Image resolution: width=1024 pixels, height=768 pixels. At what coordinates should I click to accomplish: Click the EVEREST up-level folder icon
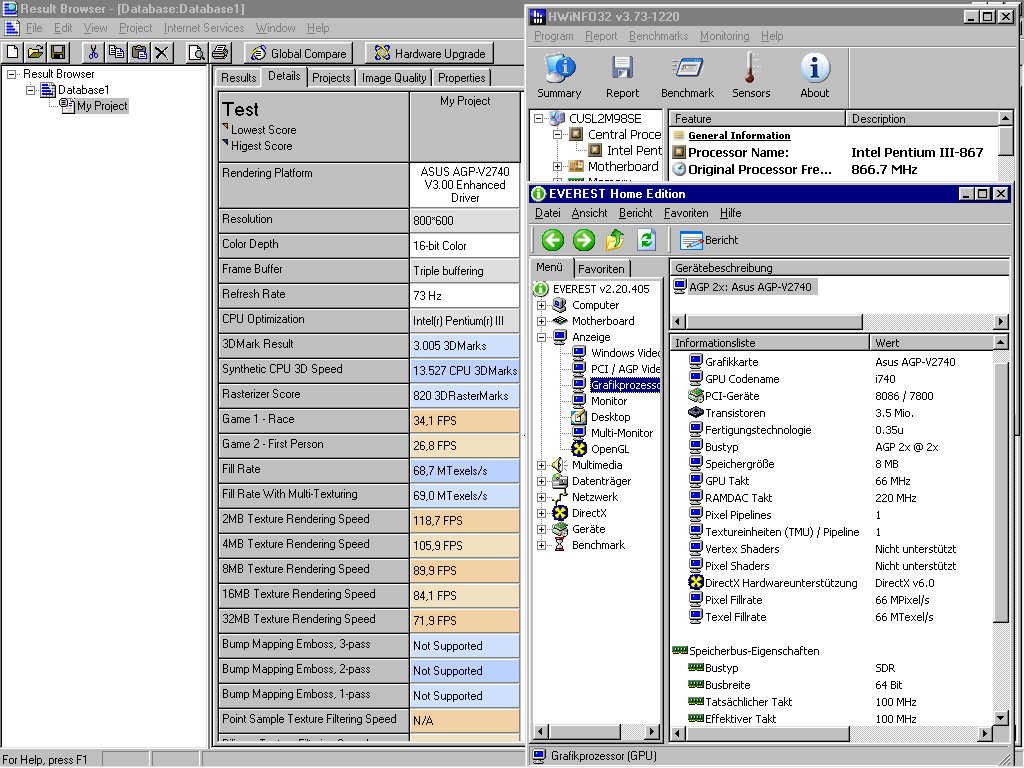(x=615, y=240)
